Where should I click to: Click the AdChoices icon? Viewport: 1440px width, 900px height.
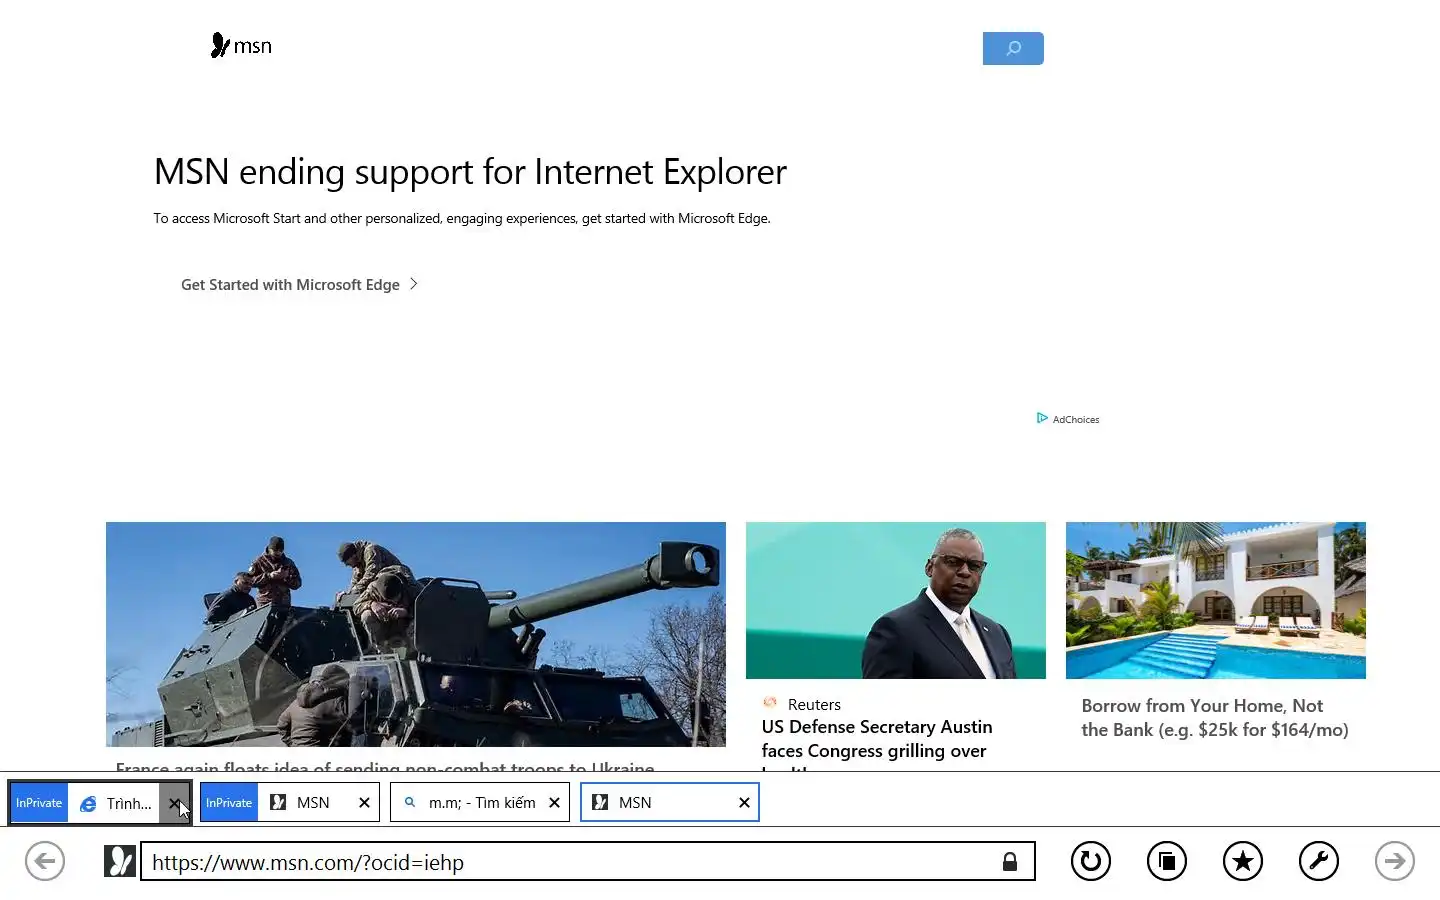(x=1042, y=418)
